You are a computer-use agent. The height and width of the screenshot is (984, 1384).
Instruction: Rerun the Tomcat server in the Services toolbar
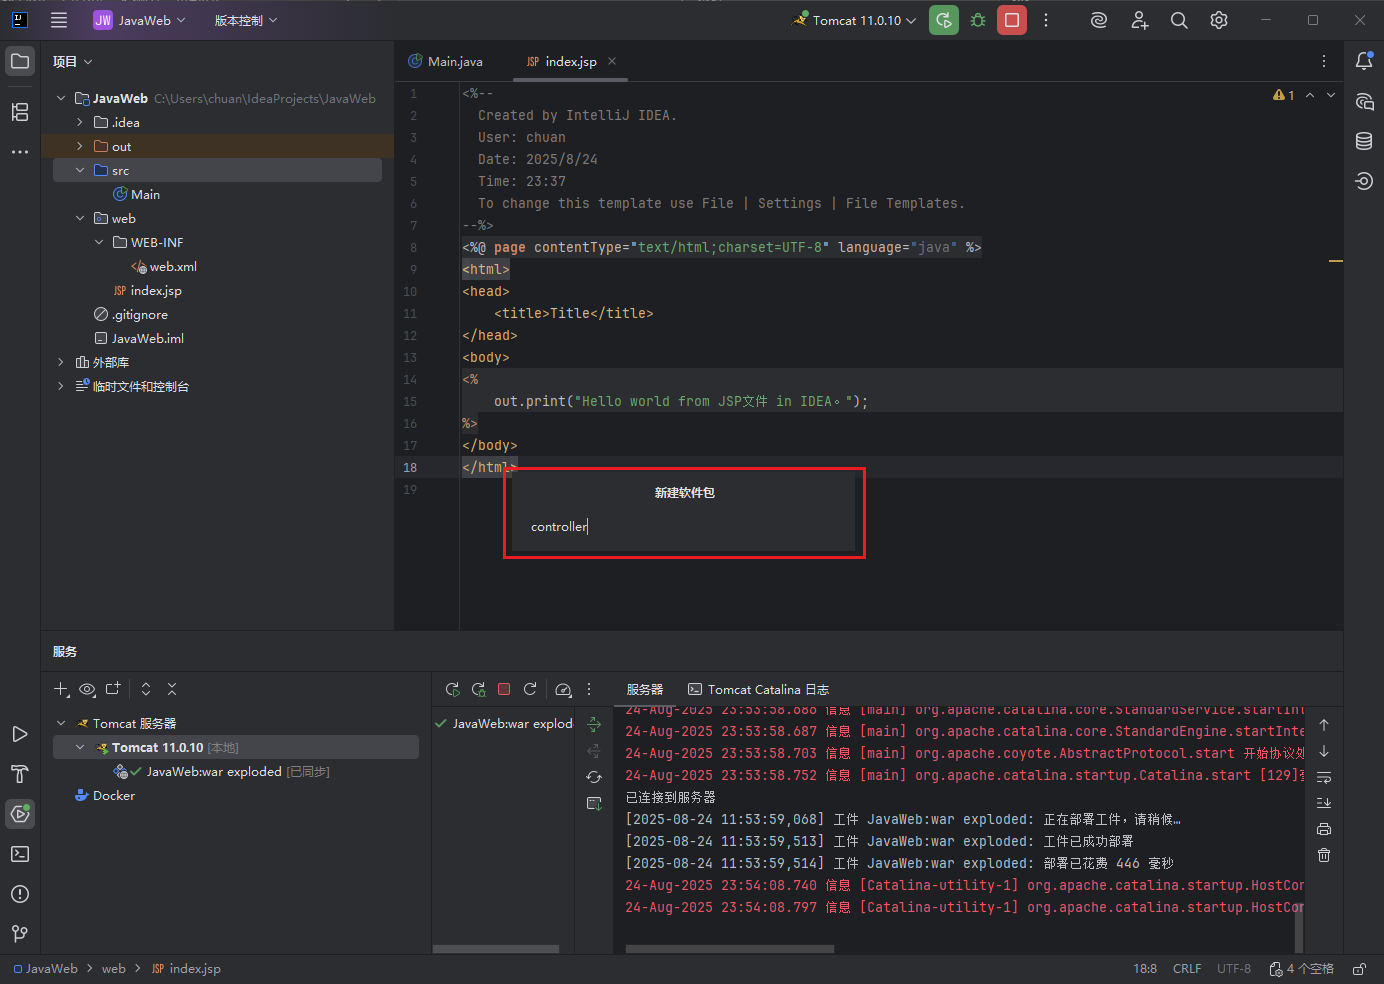coord(452,689)
